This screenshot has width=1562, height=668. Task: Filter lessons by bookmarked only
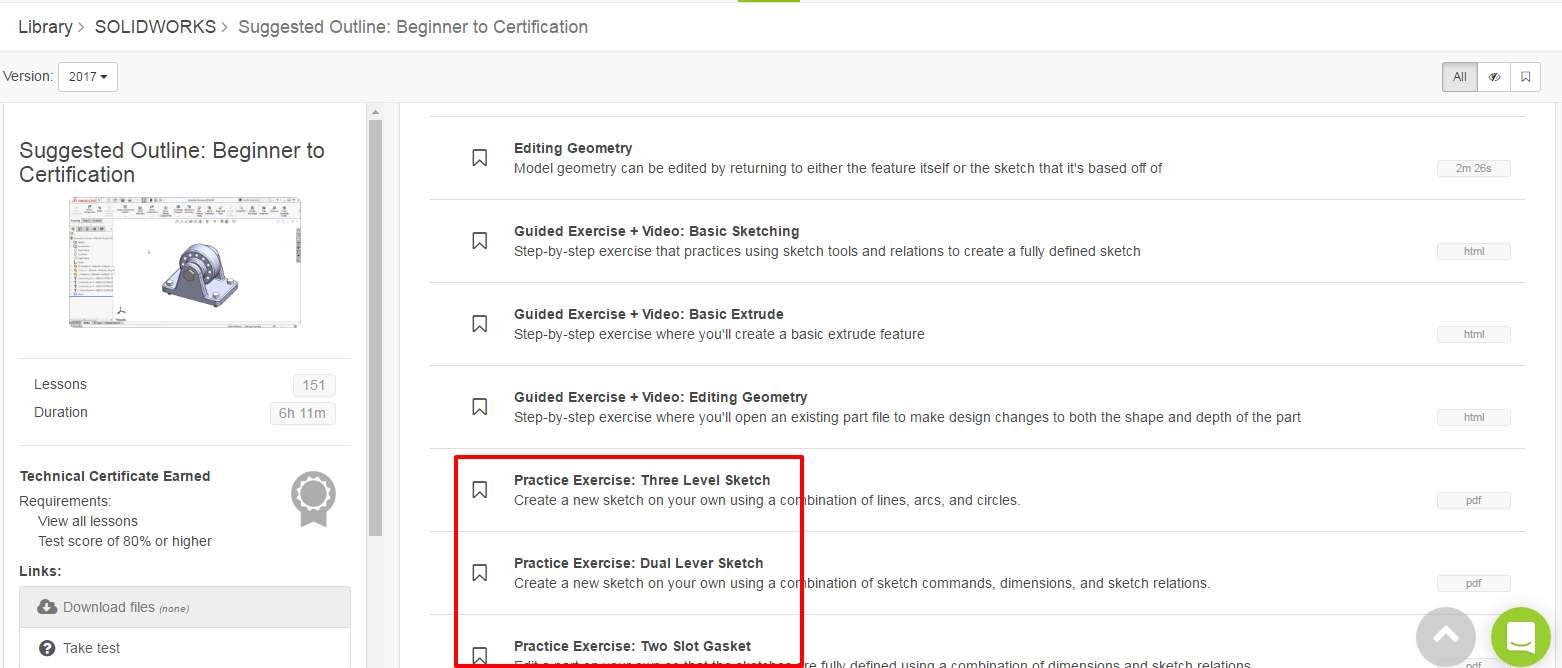point(1525,77)
